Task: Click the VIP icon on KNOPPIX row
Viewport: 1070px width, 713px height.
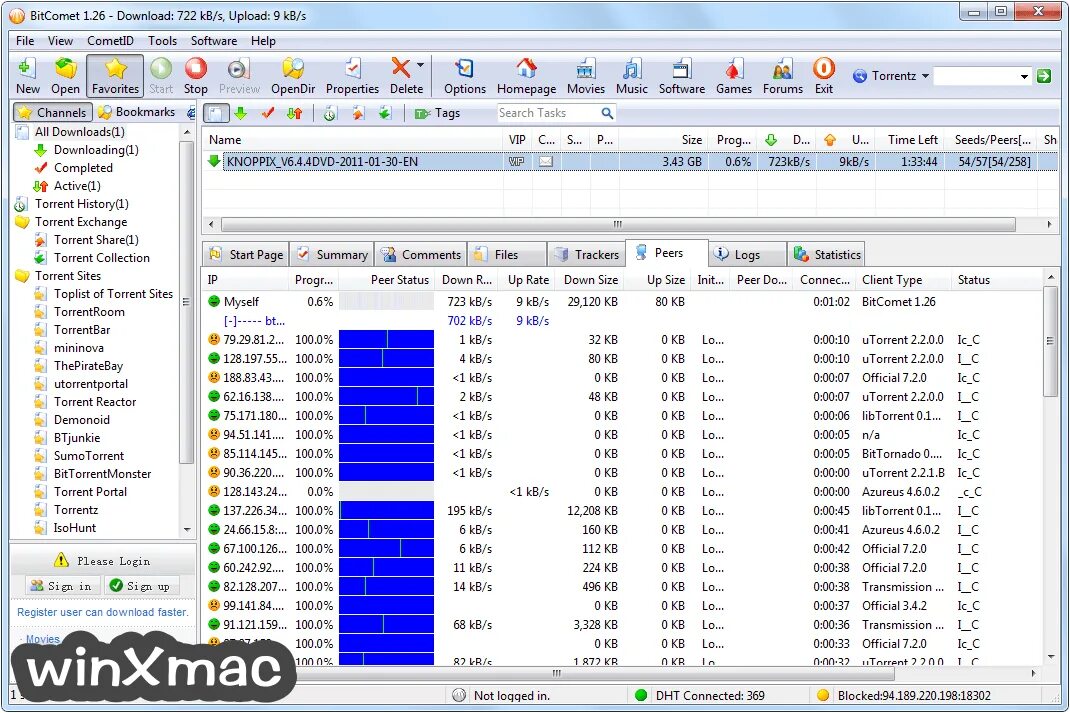Action: 517,162
